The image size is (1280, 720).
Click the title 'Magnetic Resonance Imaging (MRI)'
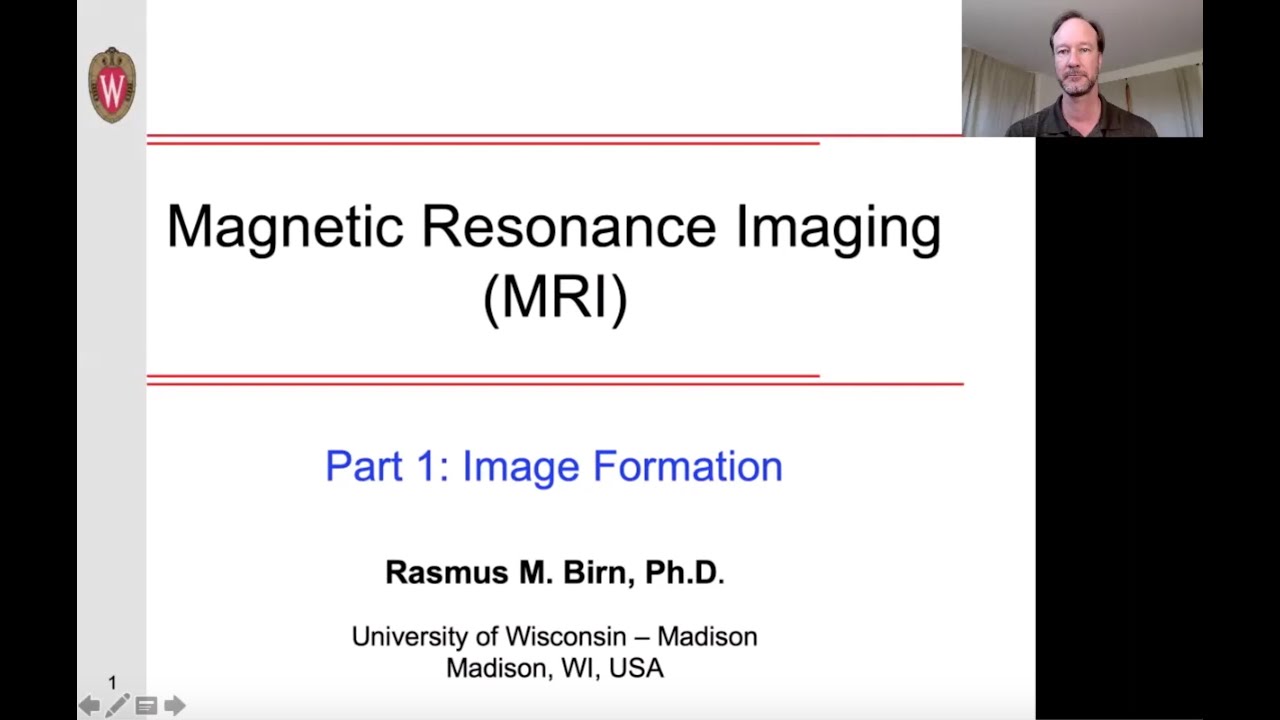(x=554, y=261)
